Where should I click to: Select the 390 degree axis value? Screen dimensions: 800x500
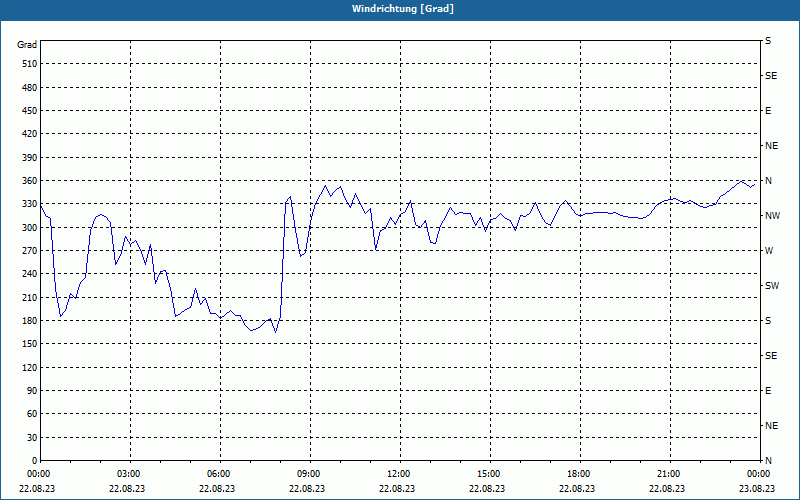click(30, 158)
